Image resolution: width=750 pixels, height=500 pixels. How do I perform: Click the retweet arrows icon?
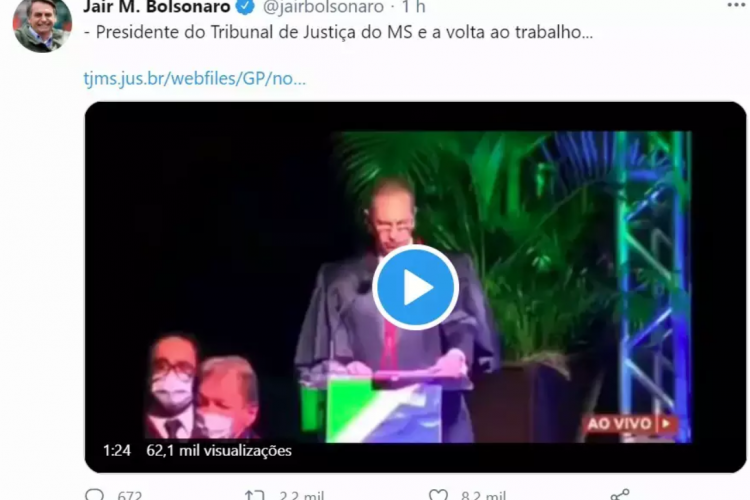pos(254,495)
